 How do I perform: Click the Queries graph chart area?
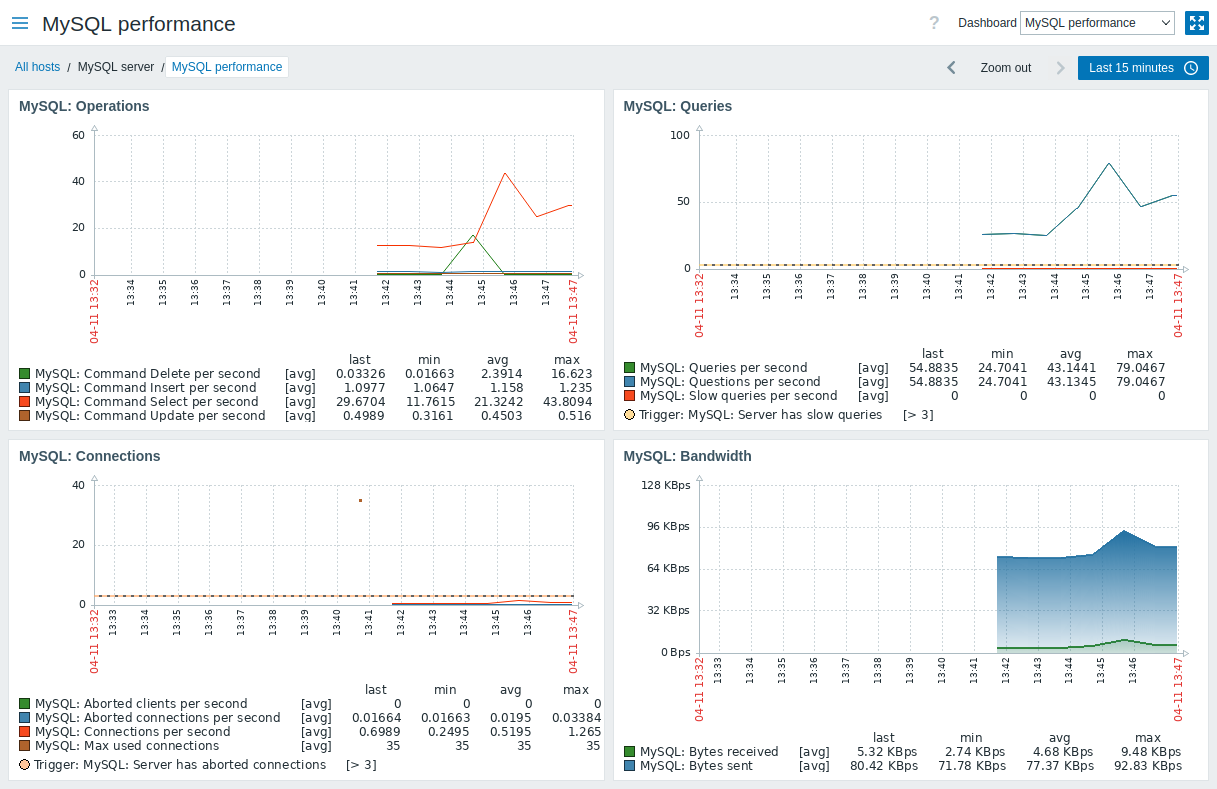coord(940,201)
